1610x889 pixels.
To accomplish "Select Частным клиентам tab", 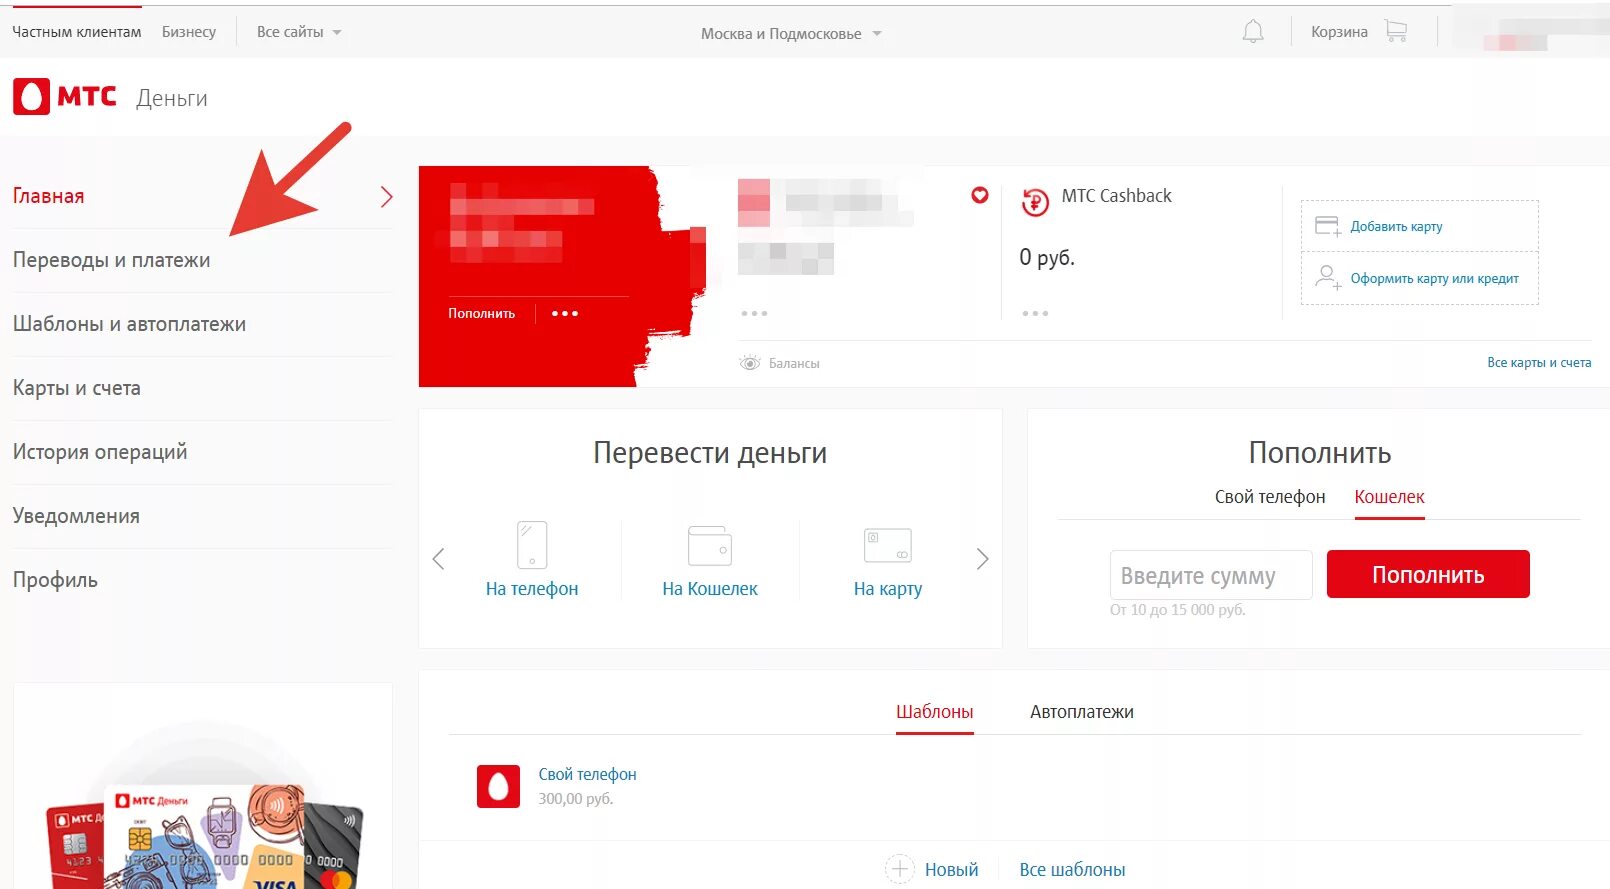I will click(x=77, y=32).
